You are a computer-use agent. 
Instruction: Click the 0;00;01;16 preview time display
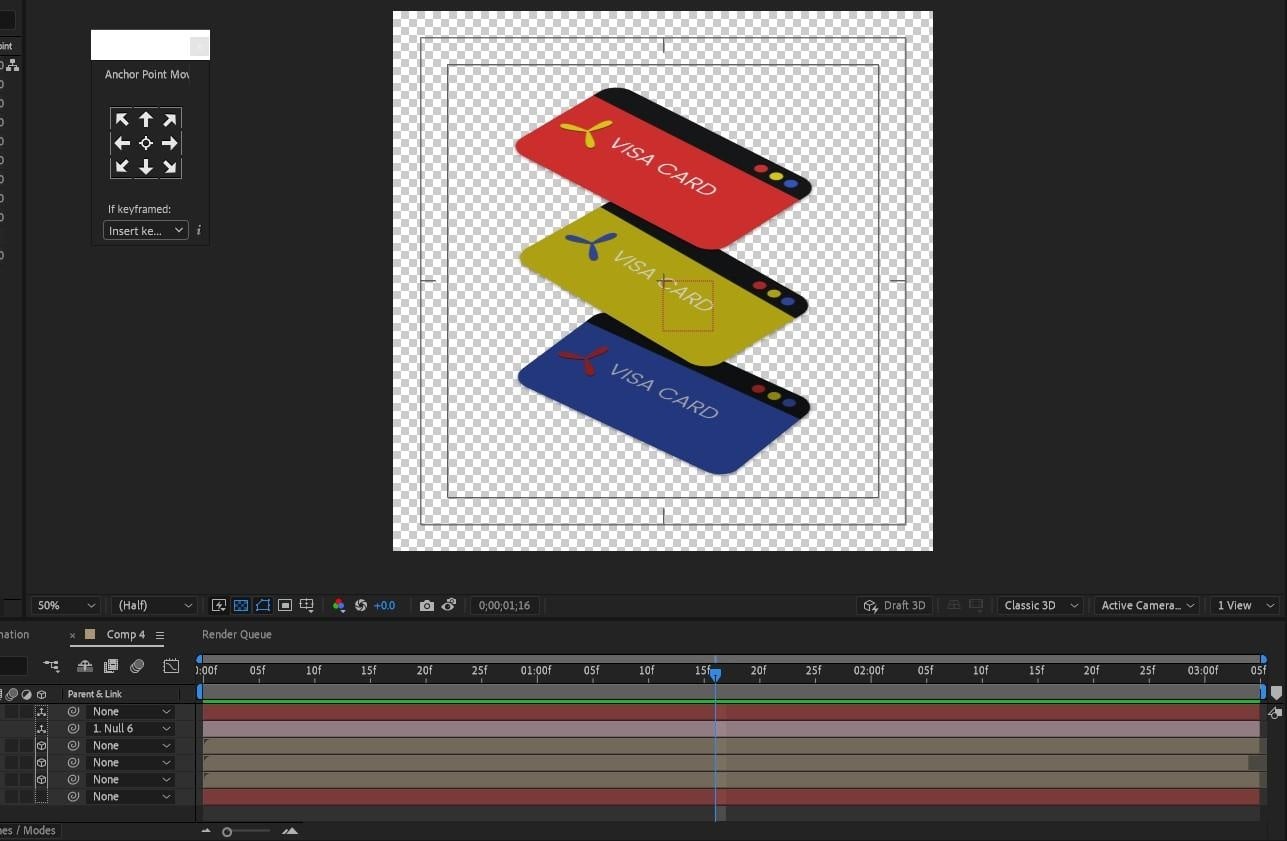pyautogui.click(x=505, y=605)
